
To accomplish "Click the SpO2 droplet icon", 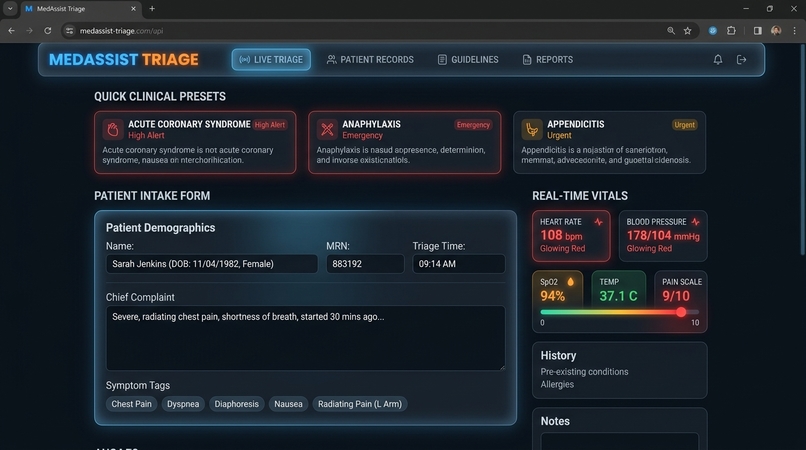I will pyautogui.click(x=570, y=282).
